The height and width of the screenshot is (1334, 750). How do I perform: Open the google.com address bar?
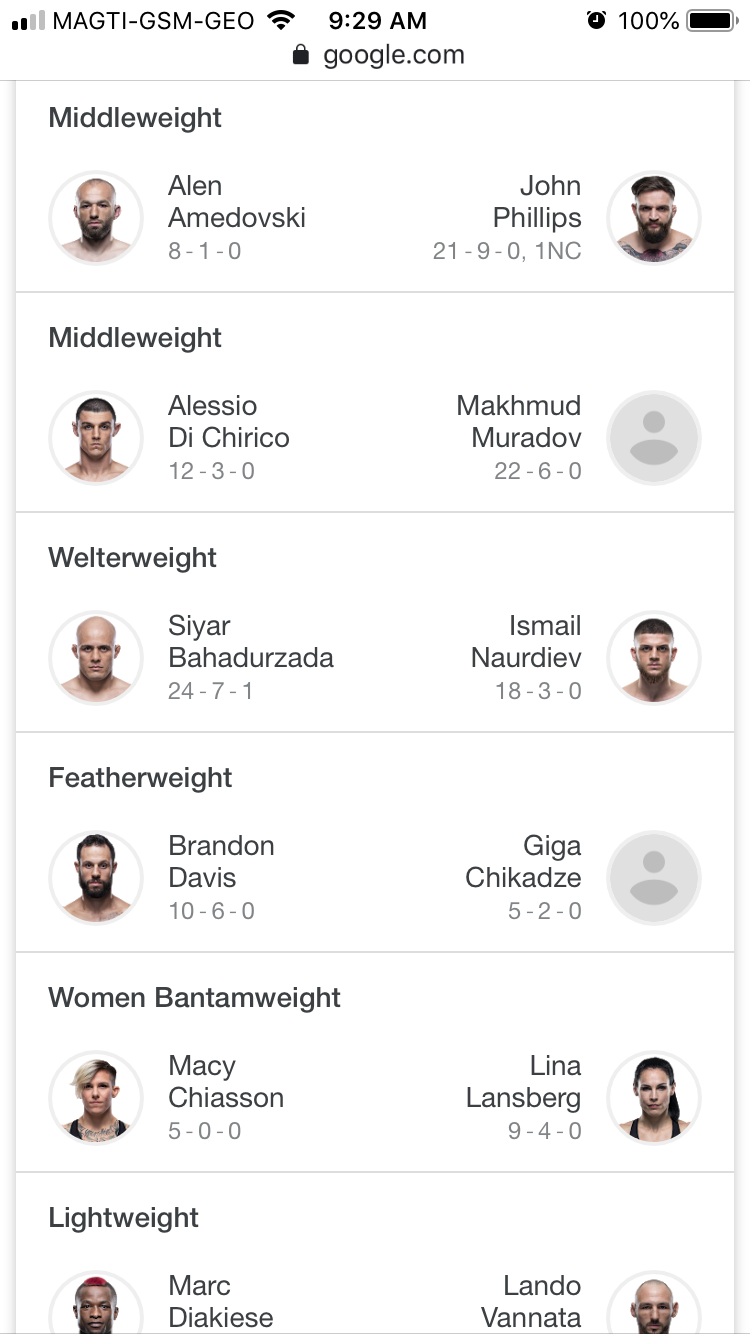(x=393, y=55)
